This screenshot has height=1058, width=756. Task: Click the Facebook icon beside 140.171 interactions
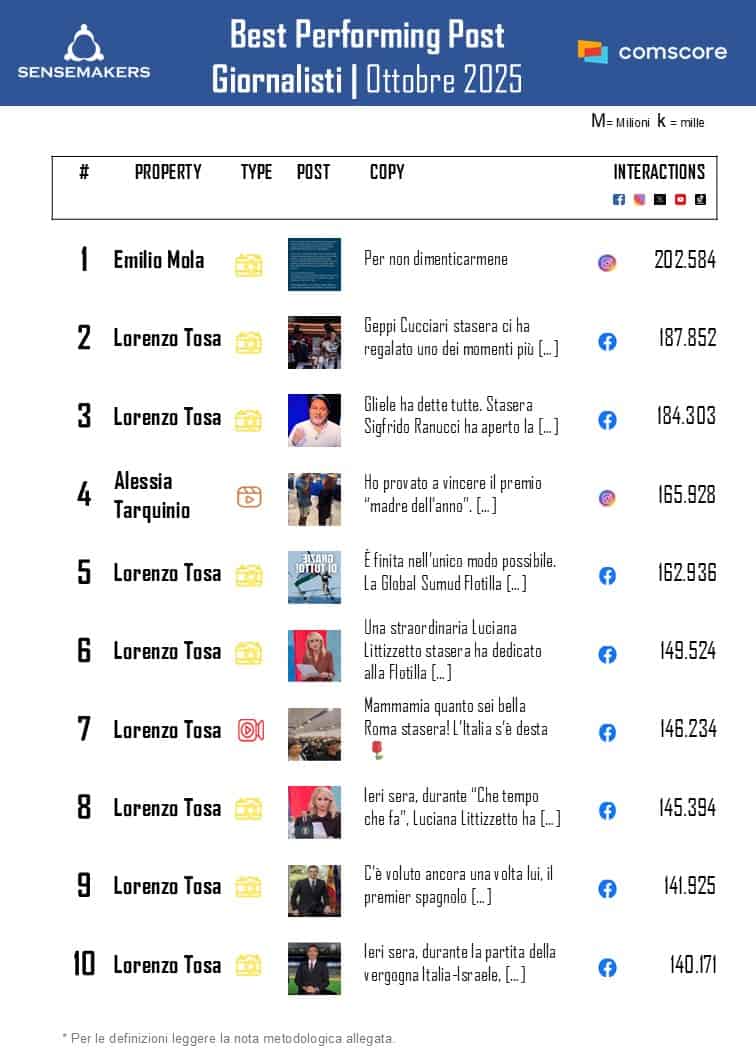coord(607,967)
